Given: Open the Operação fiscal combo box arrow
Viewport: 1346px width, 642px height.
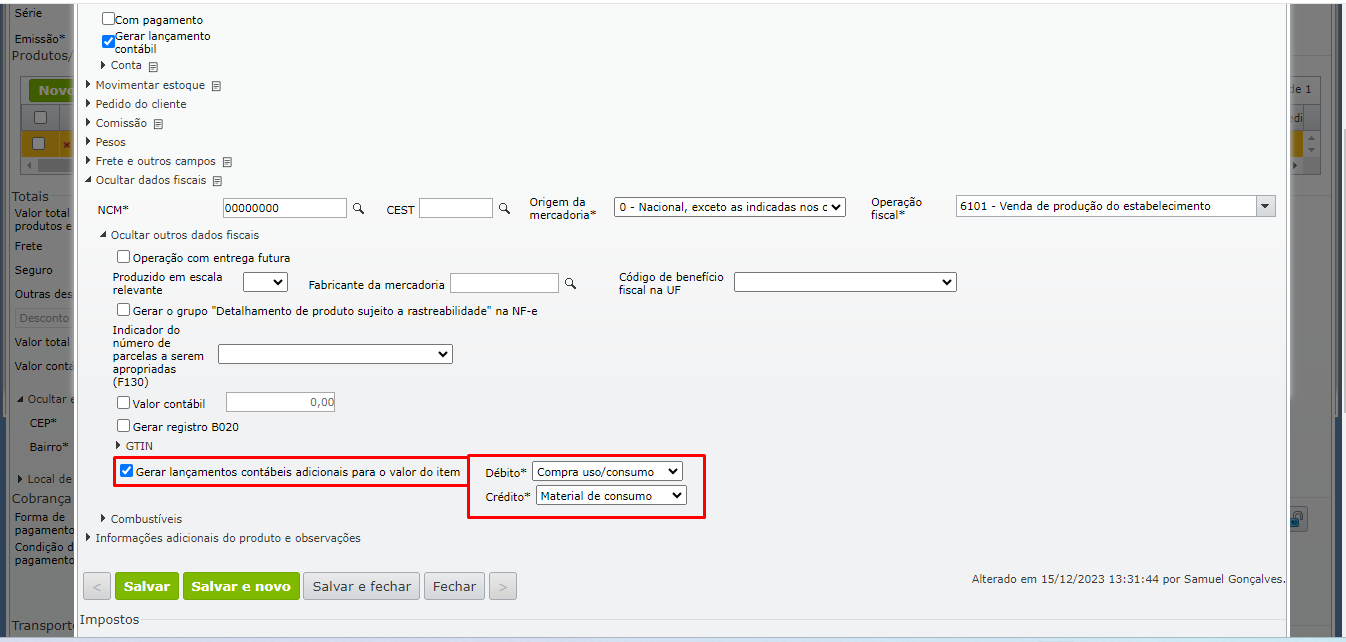Looking at the screenshot, I should (1266, 206).
